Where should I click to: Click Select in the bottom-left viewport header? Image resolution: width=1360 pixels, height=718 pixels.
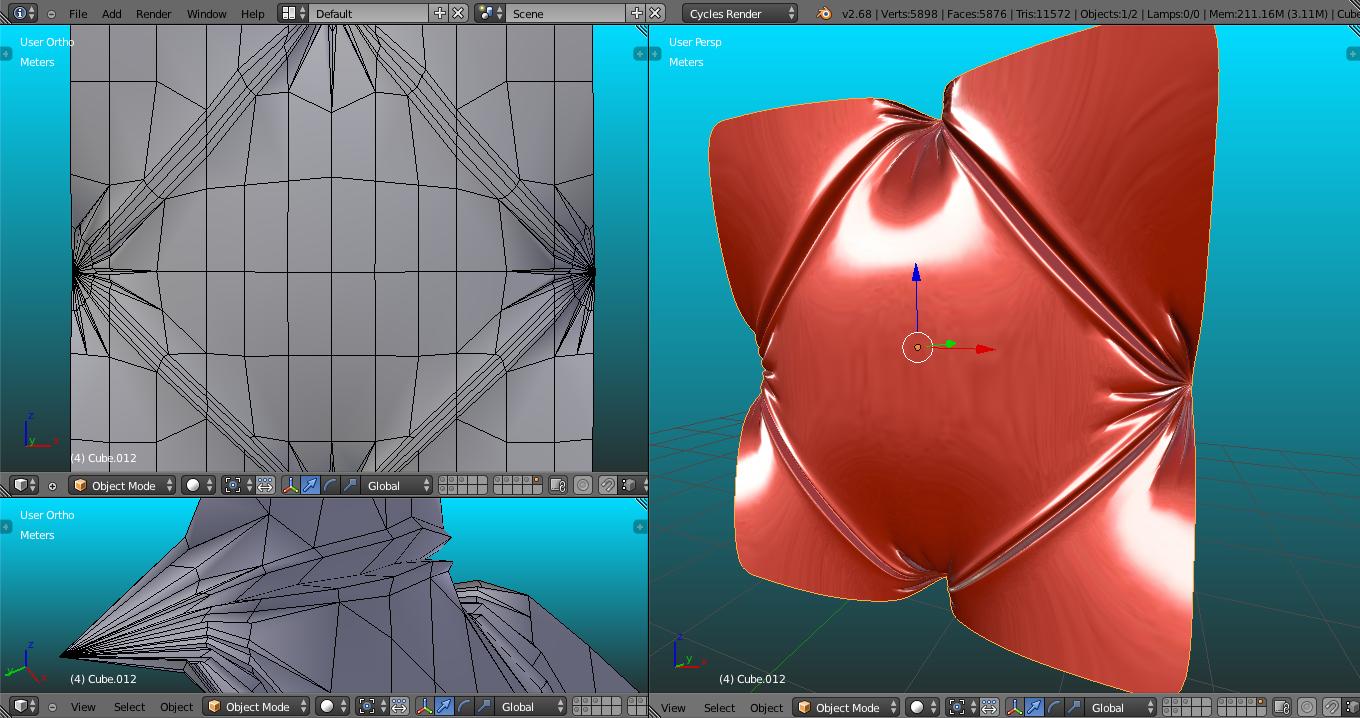coord(129,707)
